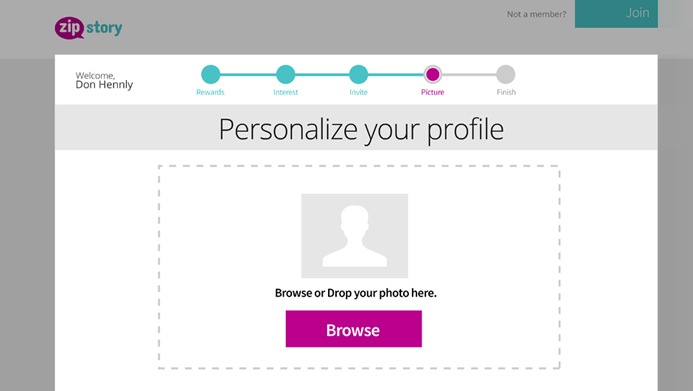
Task: Click the dashed photo drop zone area
Action: click(x=359, y=267)
